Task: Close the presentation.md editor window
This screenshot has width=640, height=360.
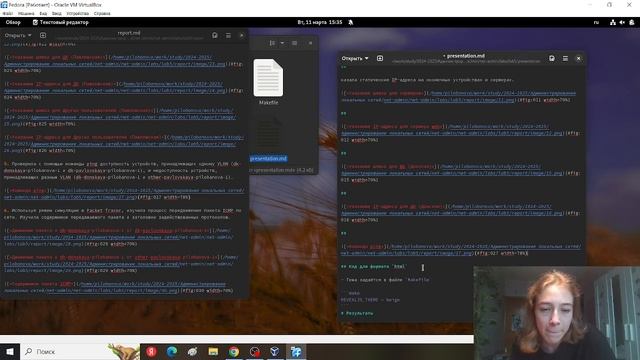Action: click(578, 58)
